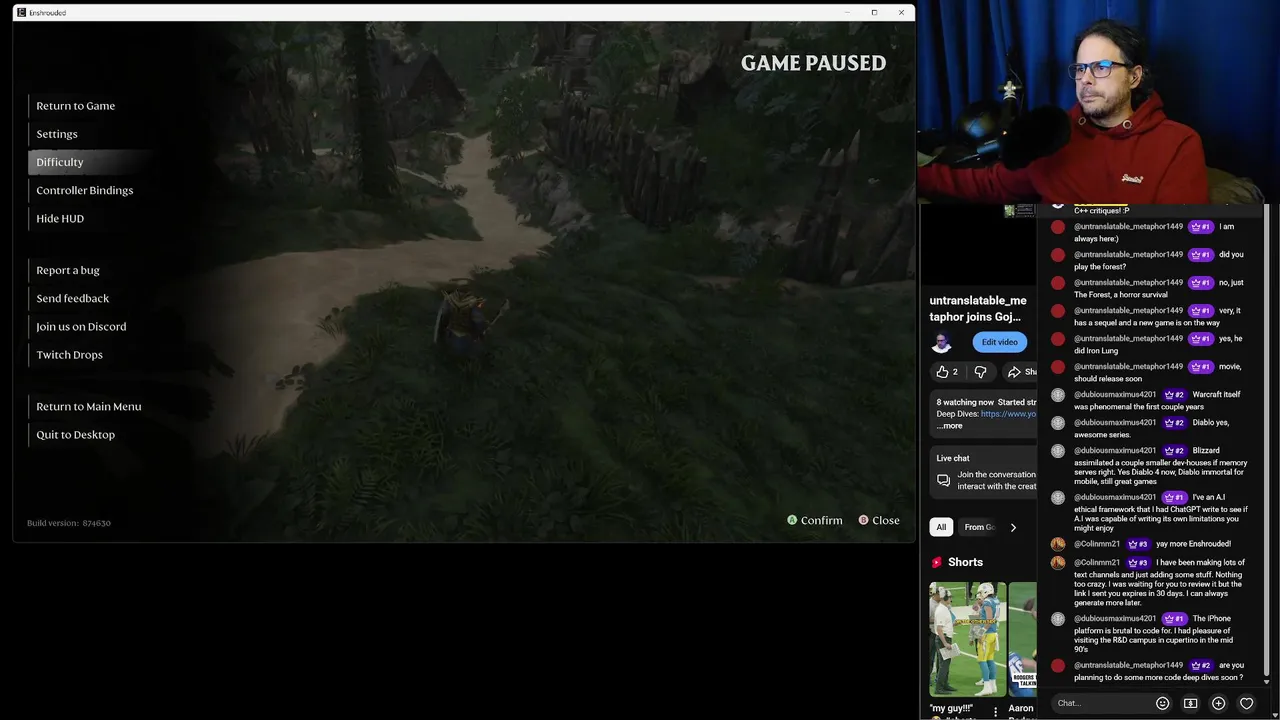This screenshot has width=1280, height=720.
Task: Dislike the video with thumbs down icon
Action: pyautogui.click(x=980, y=372)
